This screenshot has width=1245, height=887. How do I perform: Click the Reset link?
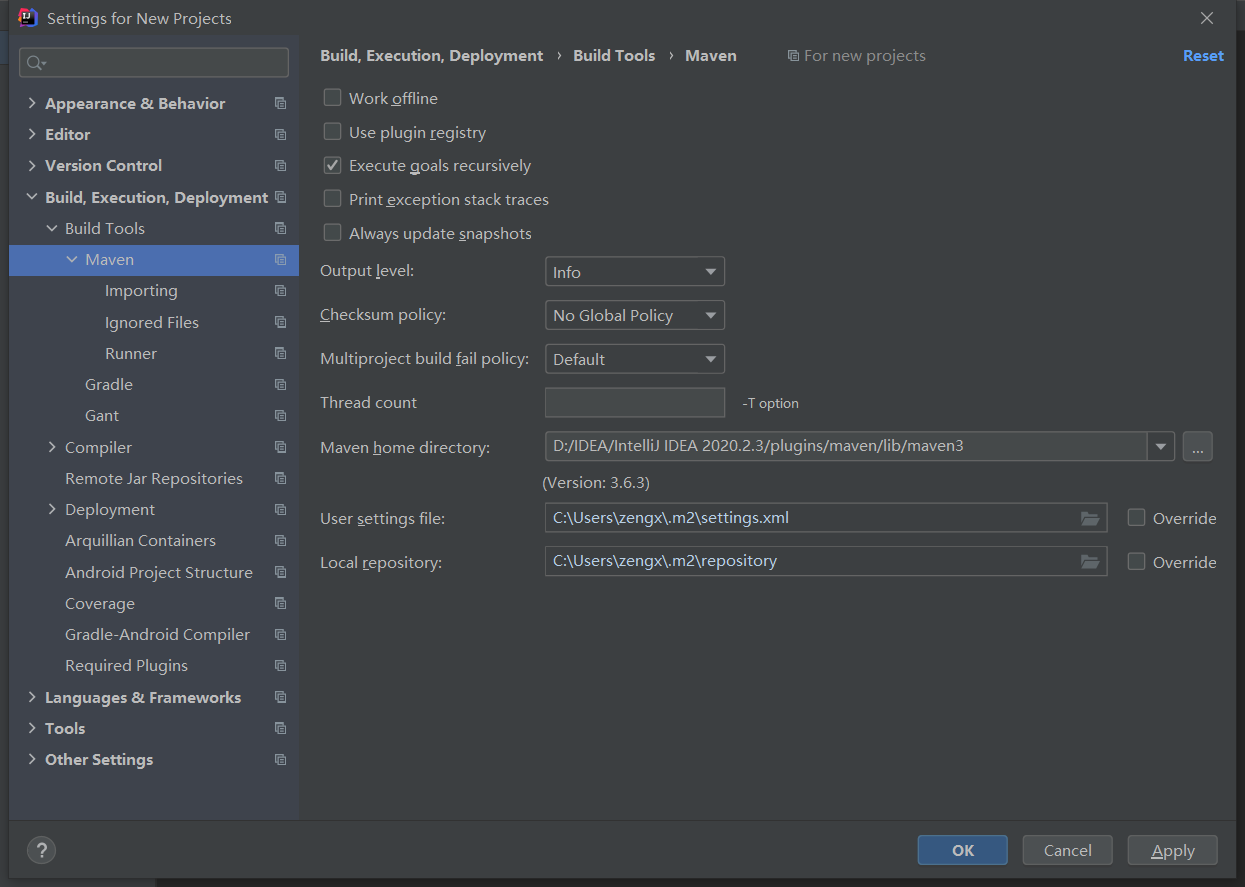coord(1203,56)
